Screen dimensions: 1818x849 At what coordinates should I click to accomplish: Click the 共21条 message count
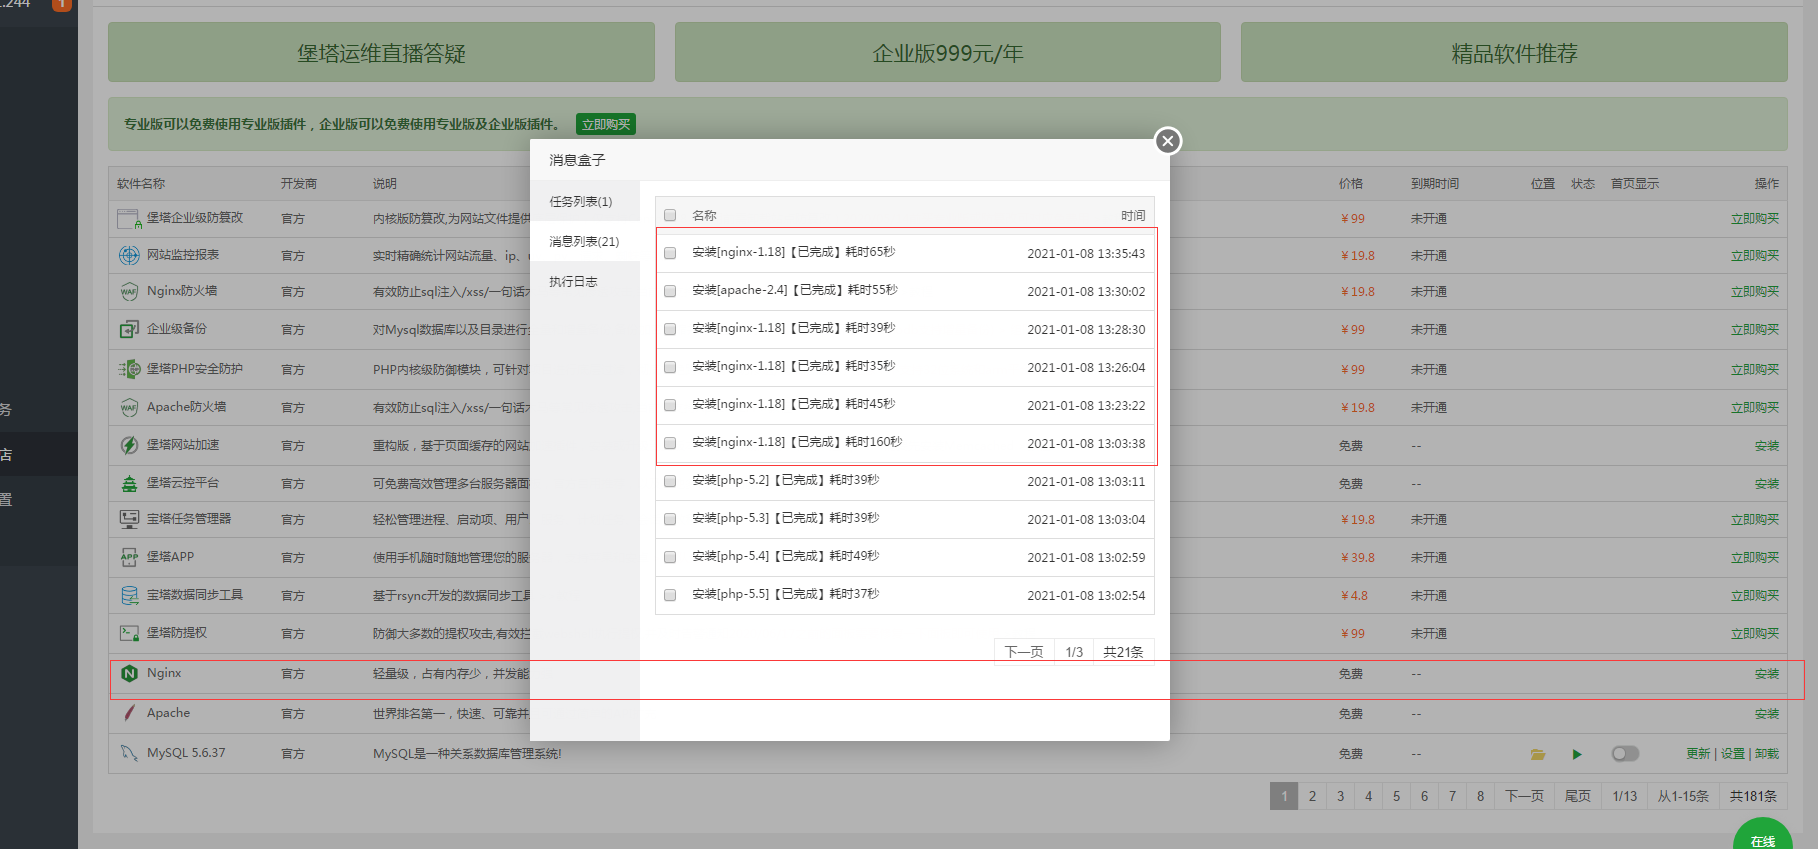click(1123, 651)
